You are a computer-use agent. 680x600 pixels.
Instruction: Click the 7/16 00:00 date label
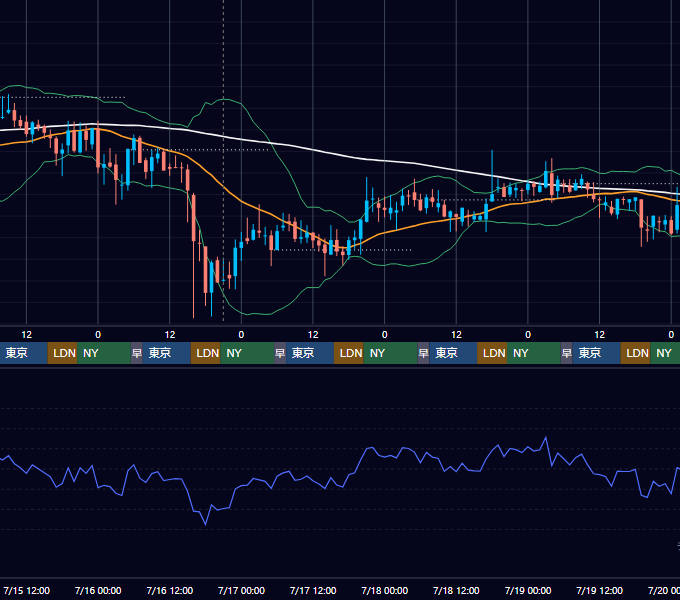(x=98, y=590)
